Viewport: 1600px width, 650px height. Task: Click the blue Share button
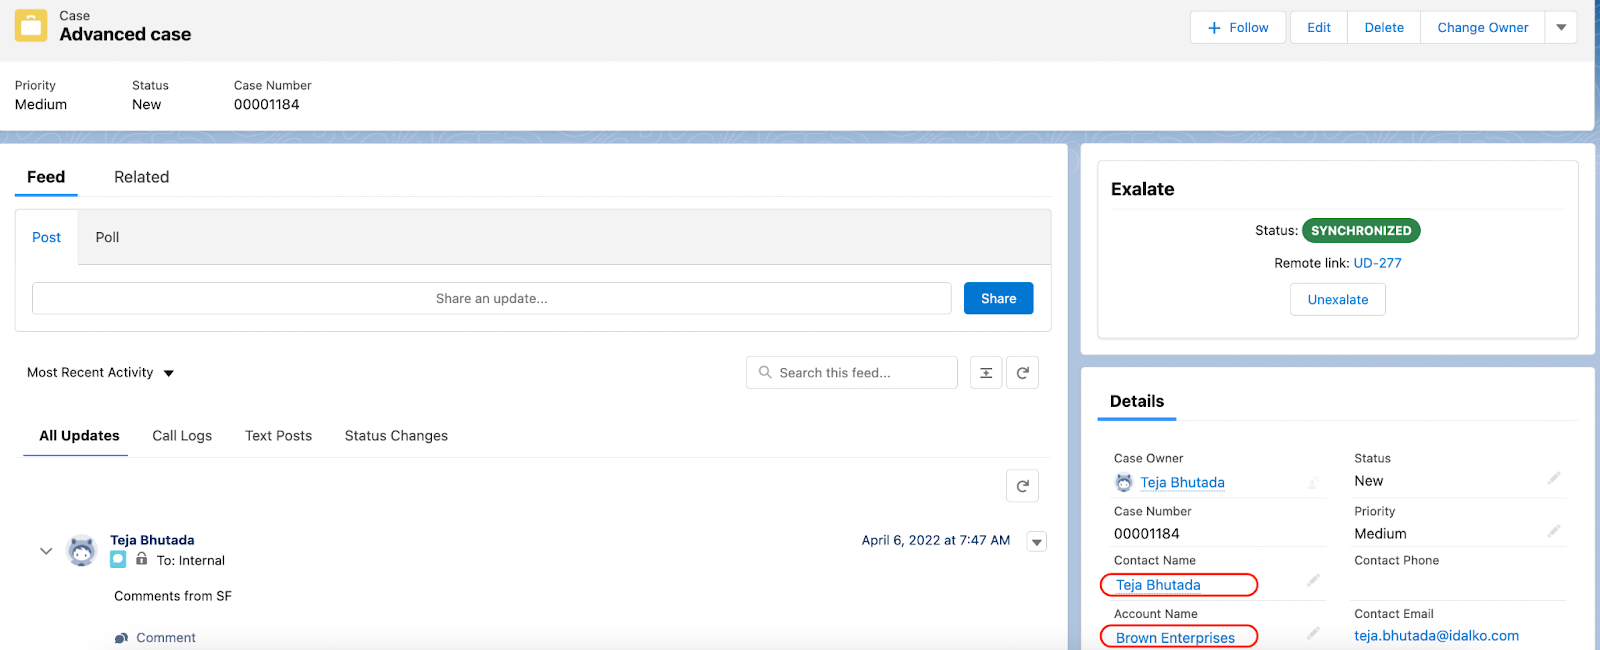pos(998,298)
